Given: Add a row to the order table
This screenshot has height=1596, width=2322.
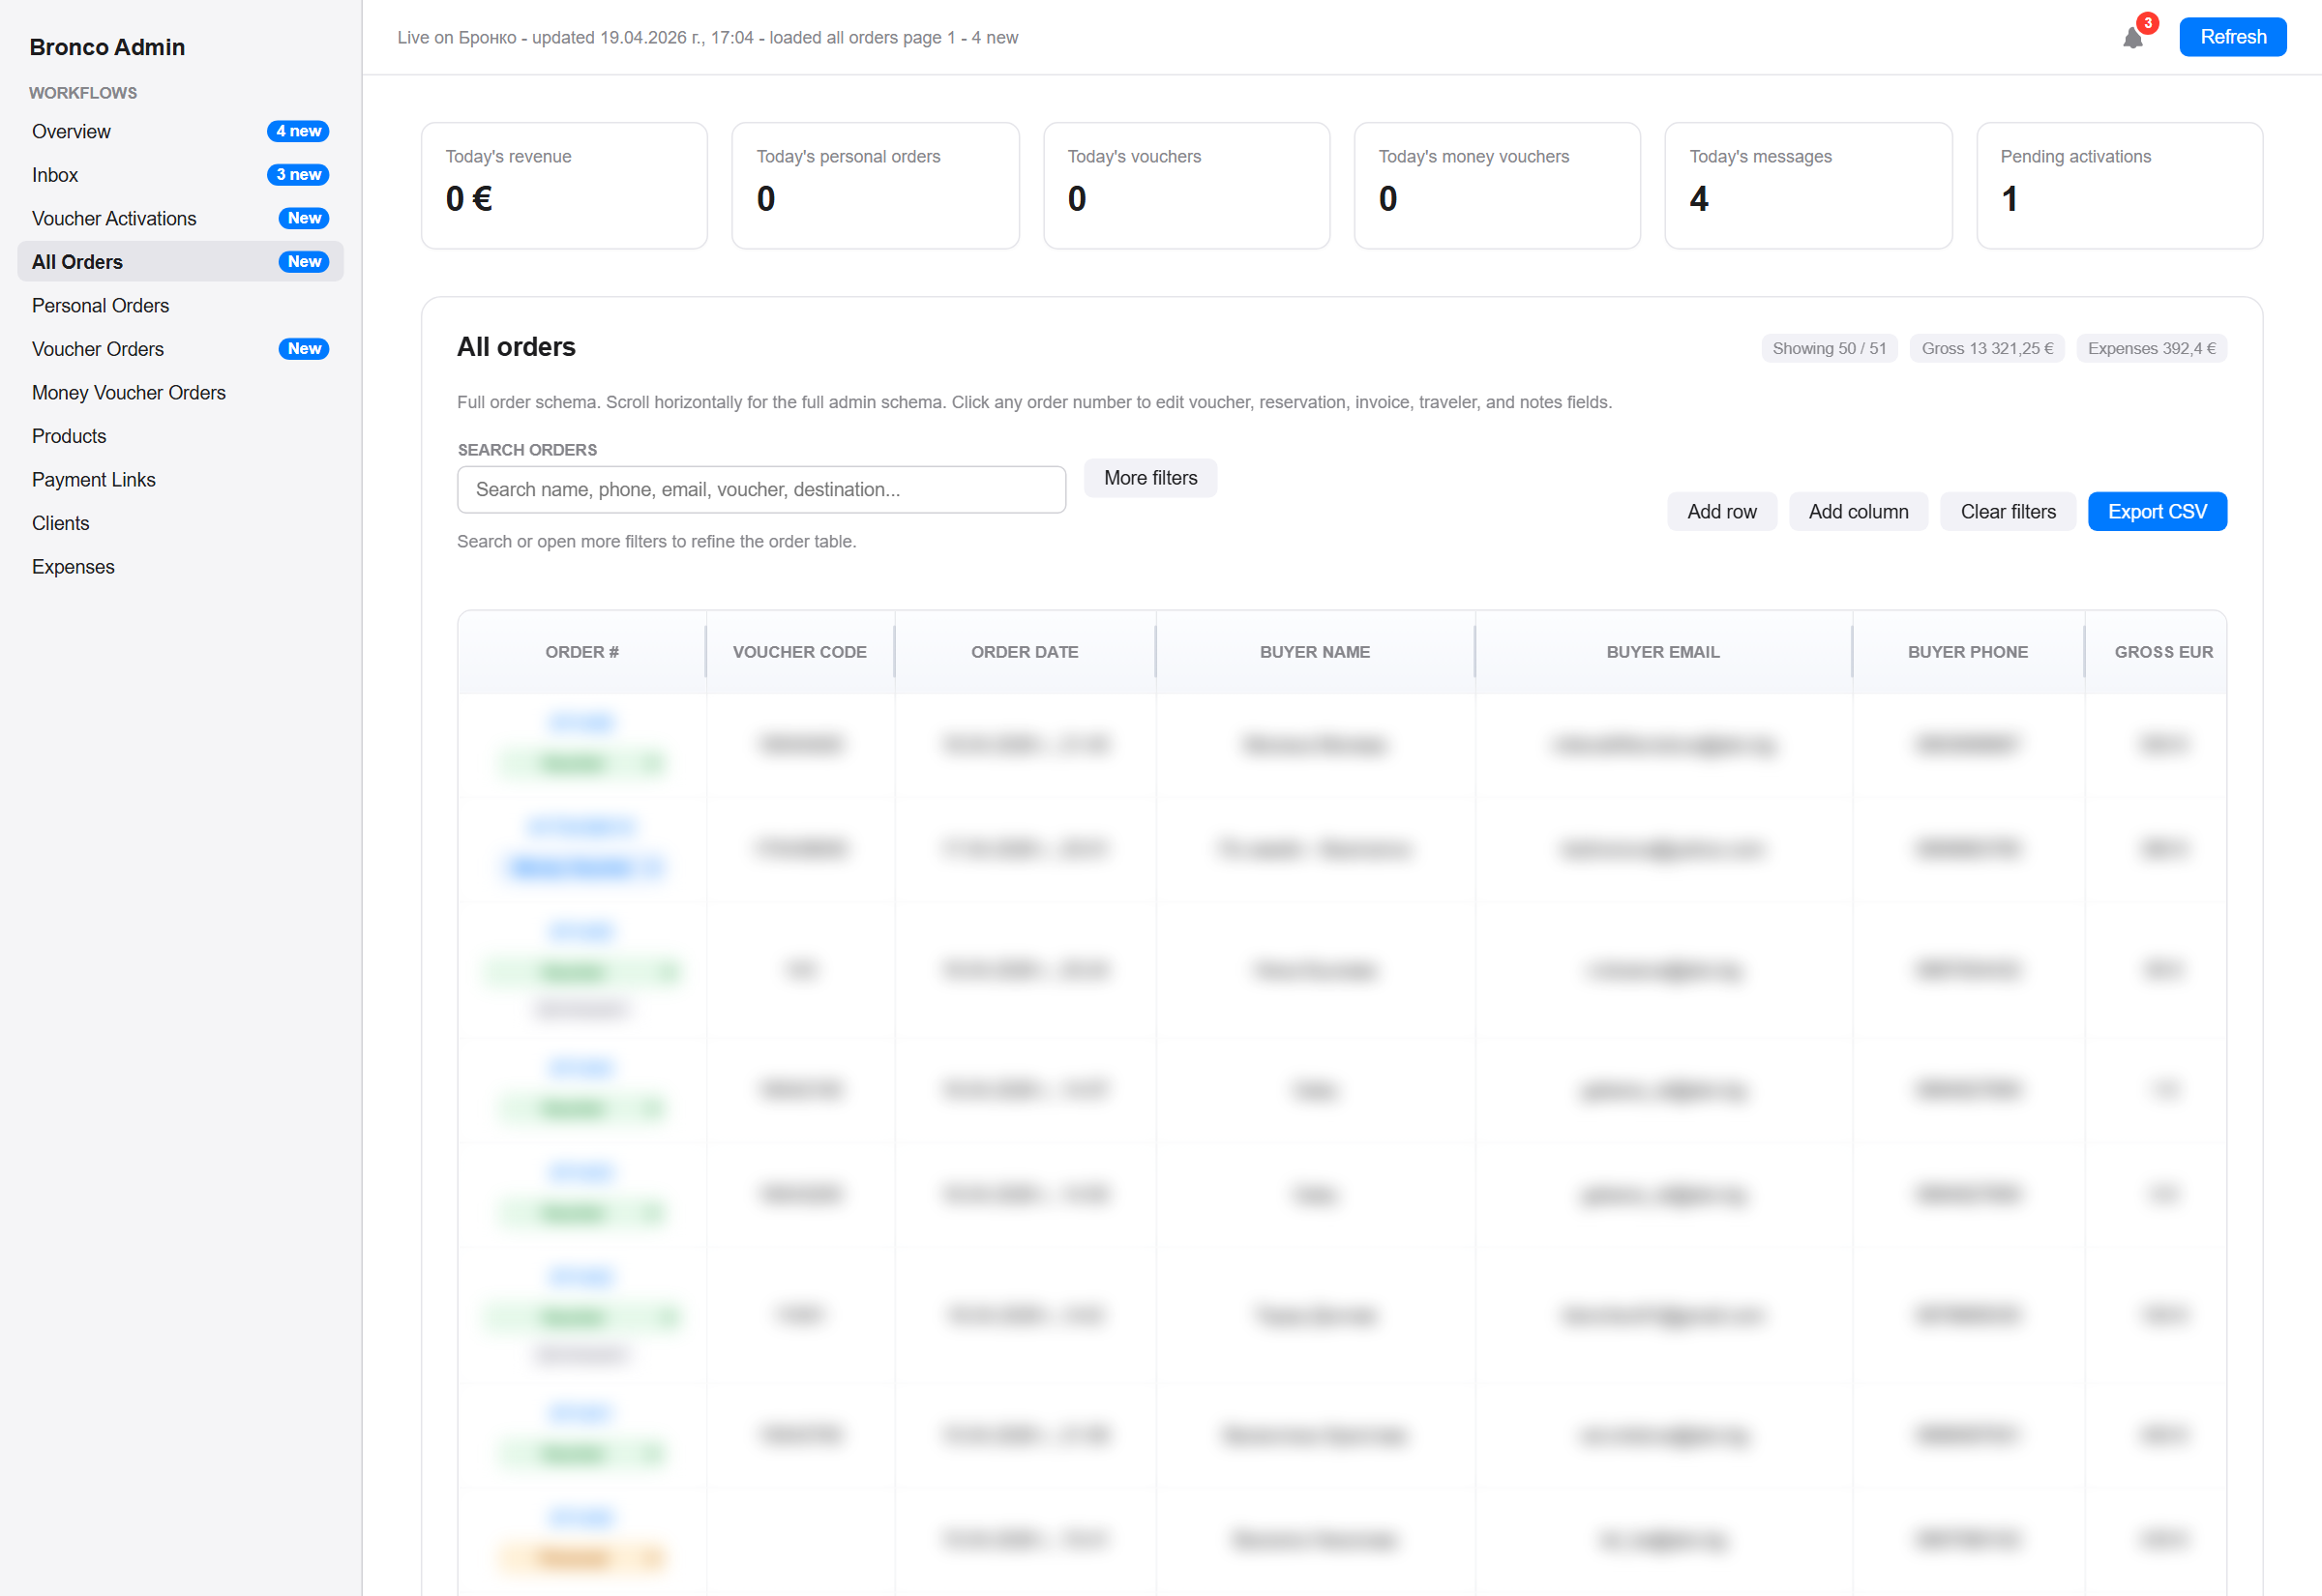Looking at the screenshot, I should tap(1722, 511).
